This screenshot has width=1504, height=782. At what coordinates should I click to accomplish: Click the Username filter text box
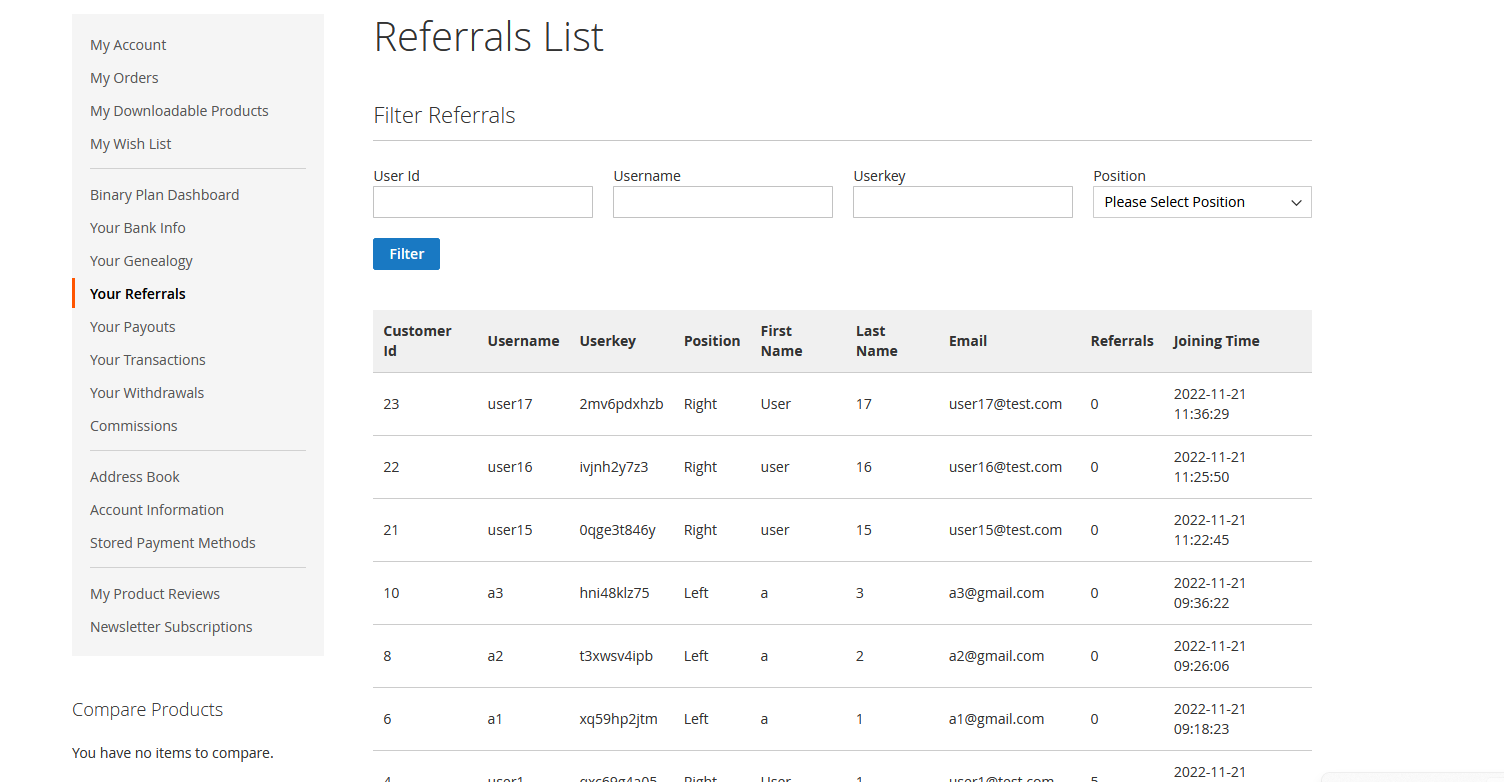[x=723, y=202]
